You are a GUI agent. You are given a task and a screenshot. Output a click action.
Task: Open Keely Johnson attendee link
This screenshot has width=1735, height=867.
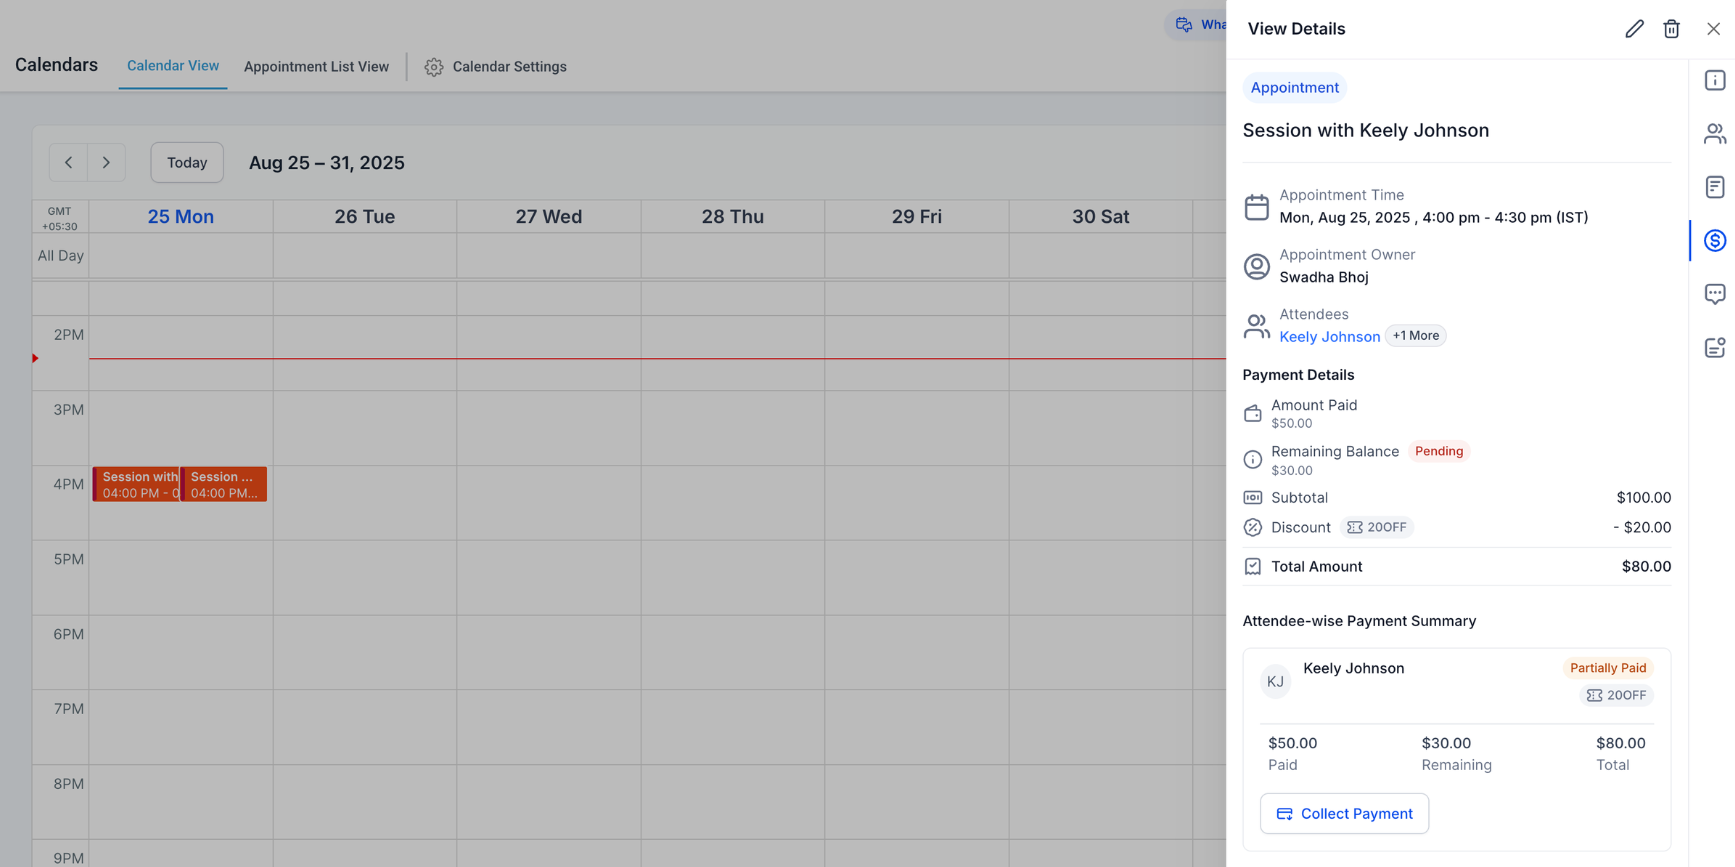pos(1329,337)
